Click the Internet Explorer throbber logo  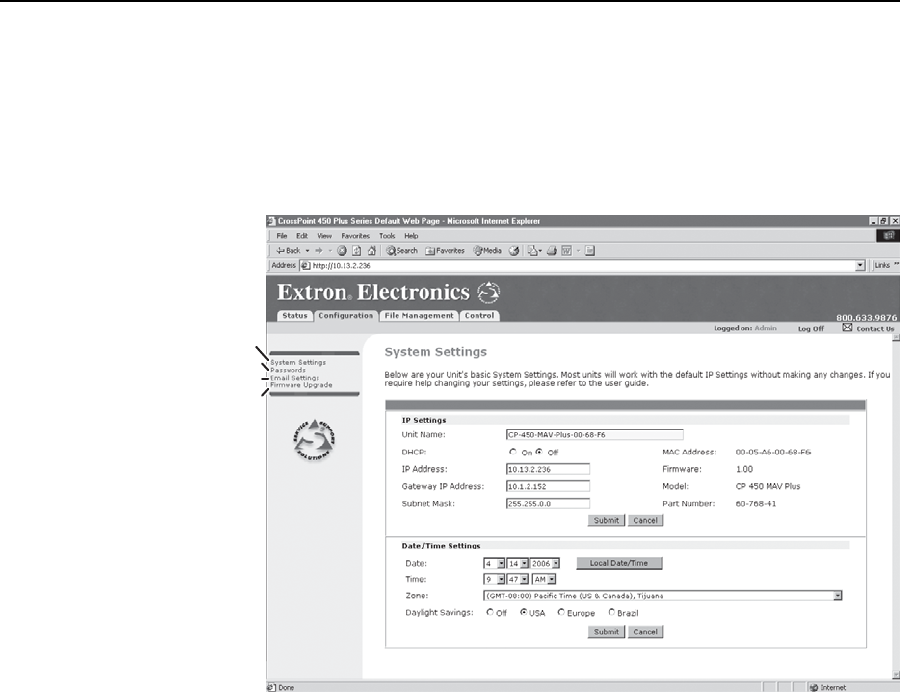pos(889,236)
